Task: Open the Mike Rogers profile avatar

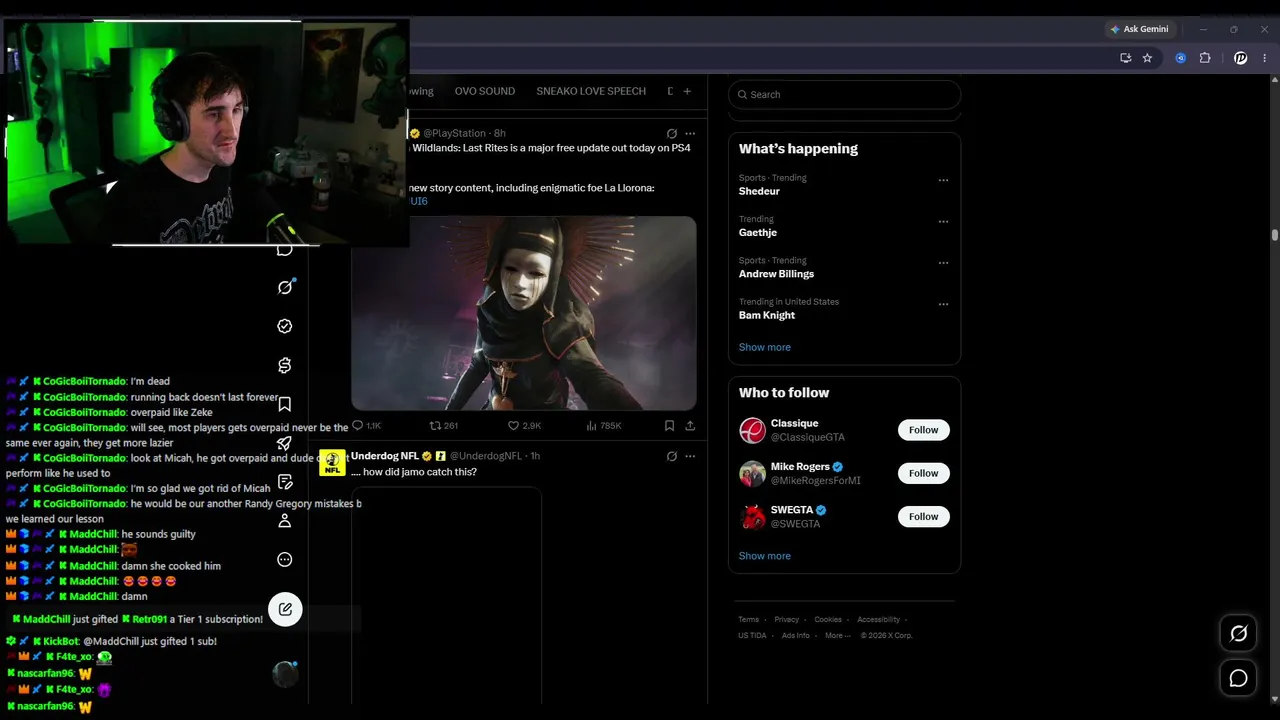Action: tap(752, 474)
